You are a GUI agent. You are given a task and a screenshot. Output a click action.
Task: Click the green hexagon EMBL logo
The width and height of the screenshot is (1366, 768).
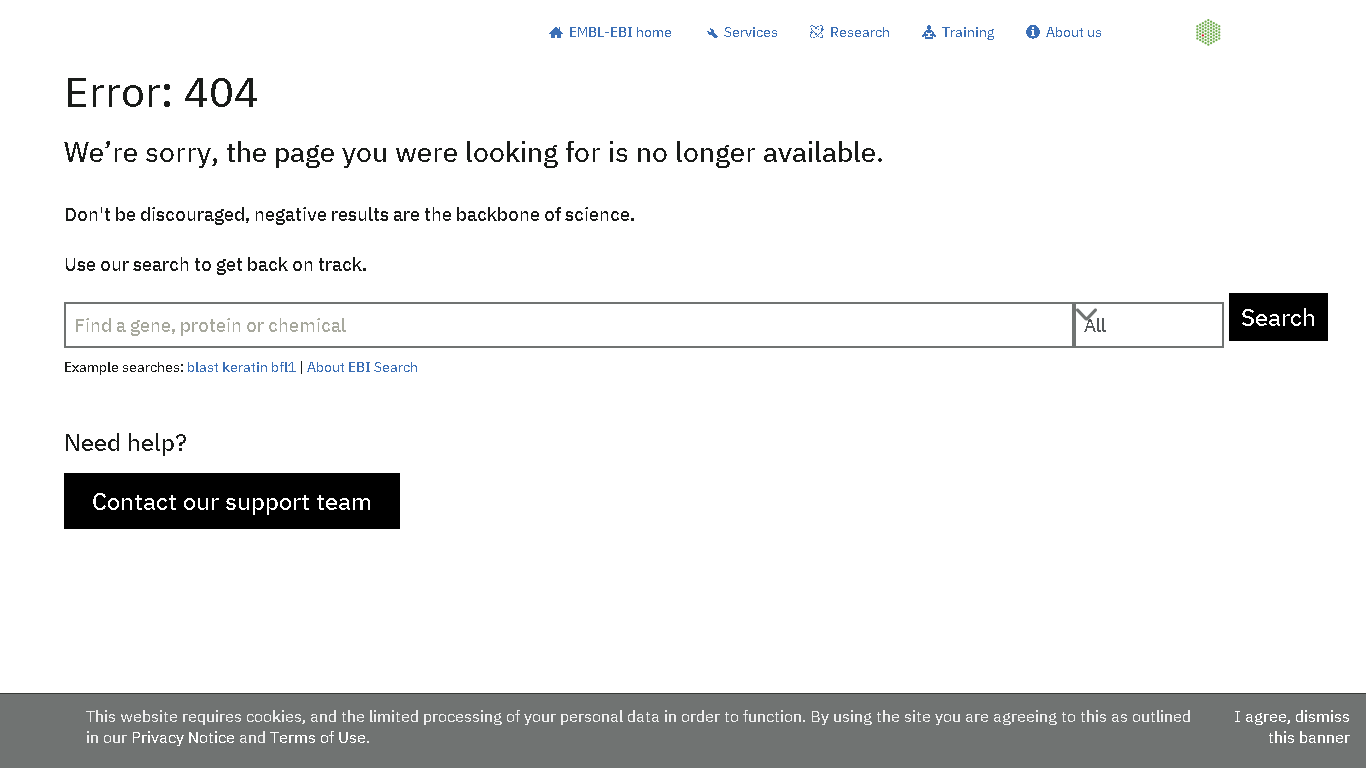pos(1208,32)
